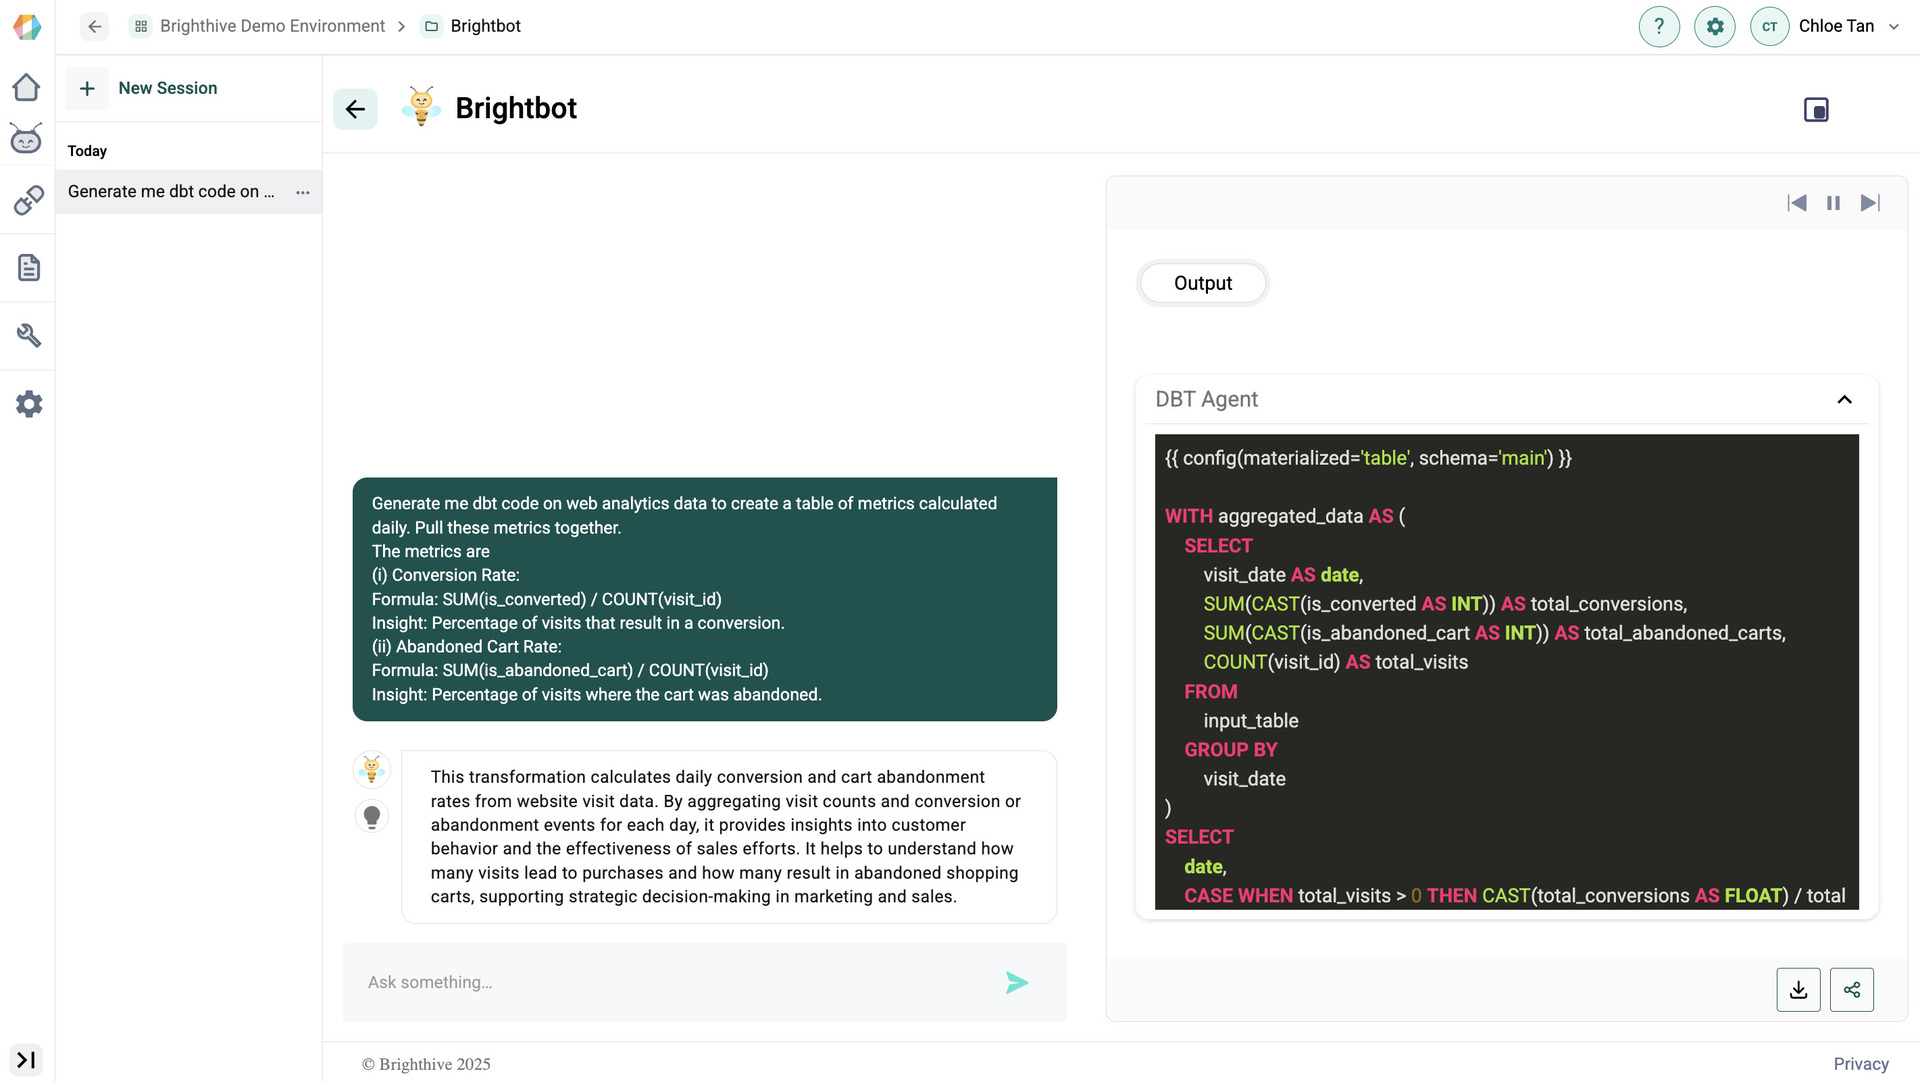
Task: Toggle the output side panel view
Action: [x=1816, y=110]
